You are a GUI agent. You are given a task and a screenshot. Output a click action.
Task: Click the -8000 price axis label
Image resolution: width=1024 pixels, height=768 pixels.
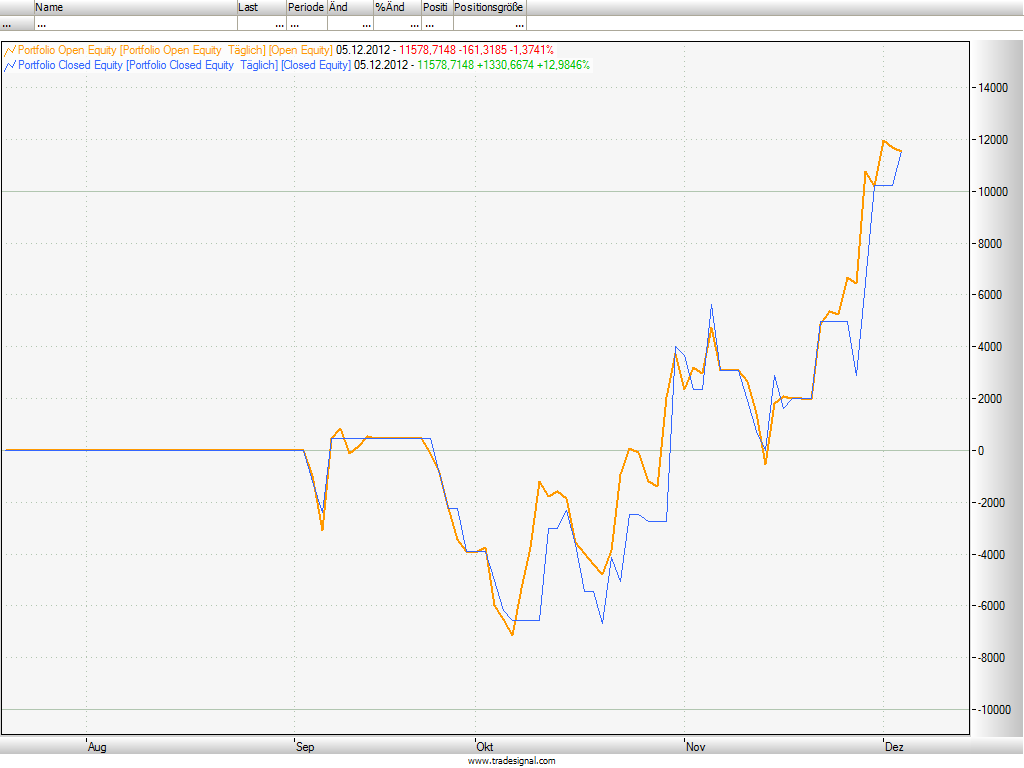[x=991, y=658]
